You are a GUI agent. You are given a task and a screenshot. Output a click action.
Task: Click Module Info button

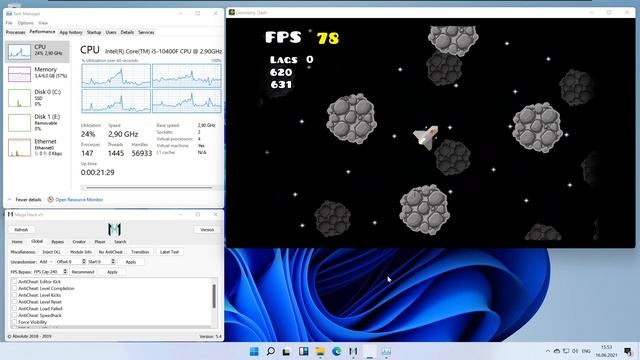click(80, 252)
